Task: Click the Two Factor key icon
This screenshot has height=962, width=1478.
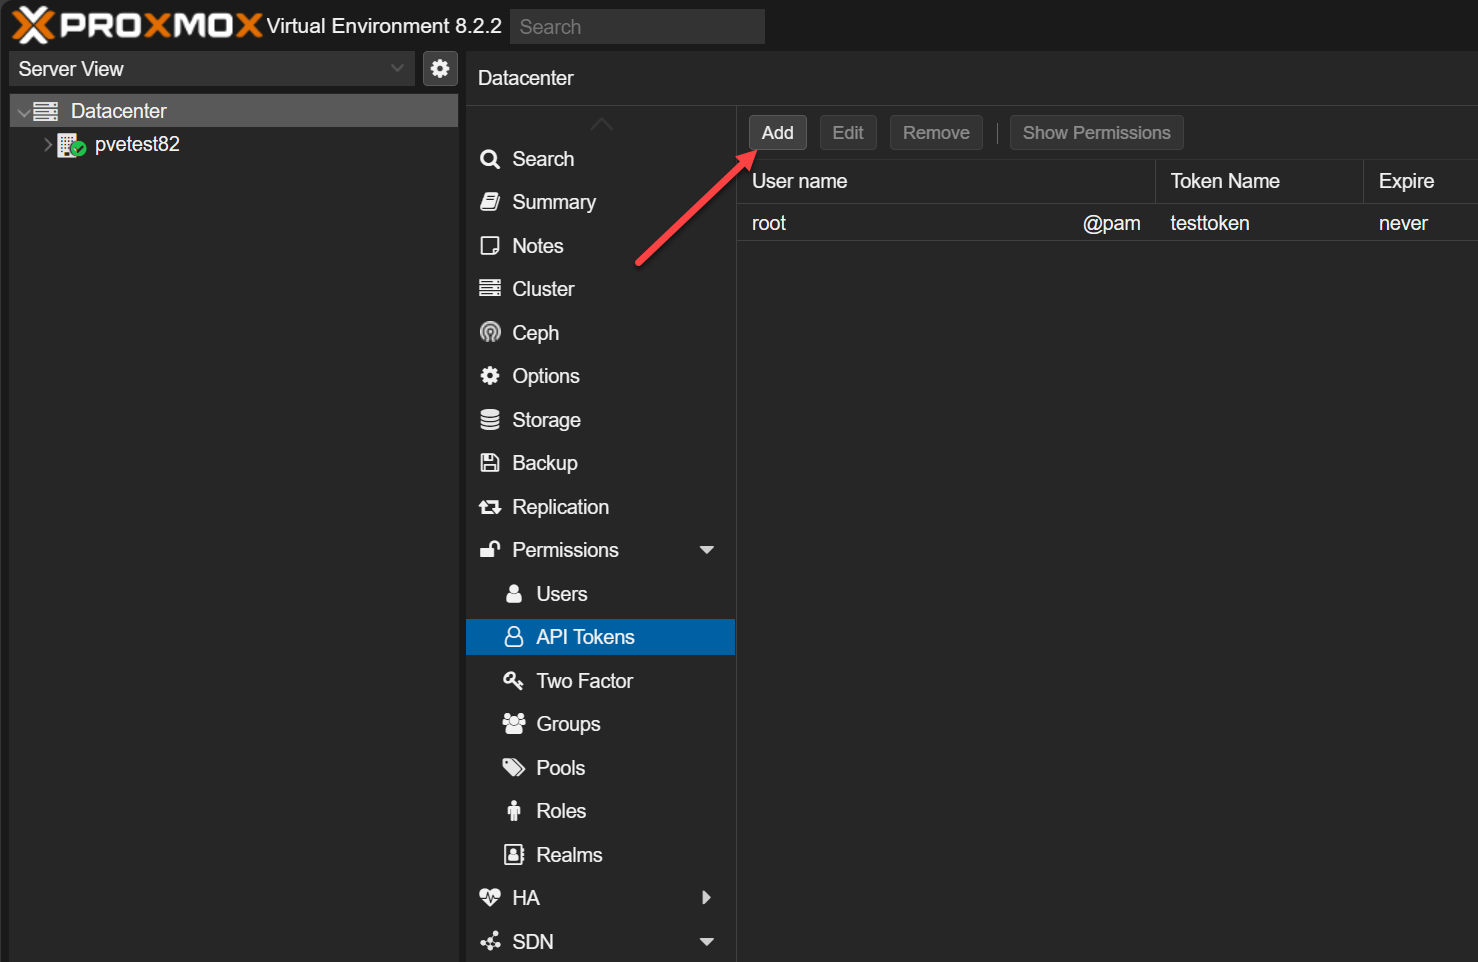Action: pyautogui.click(x=513, y=681)
